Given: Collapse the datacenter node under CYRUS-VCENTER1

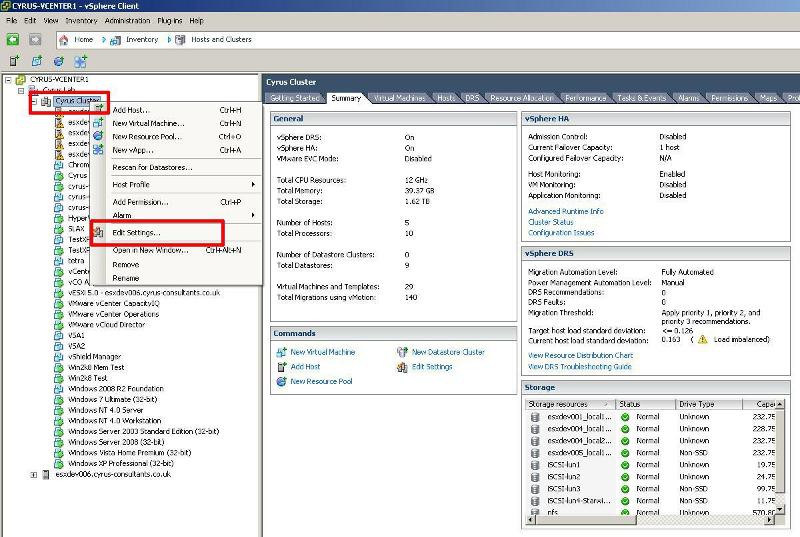Looking at the screenshot, I should click(21, 91).
